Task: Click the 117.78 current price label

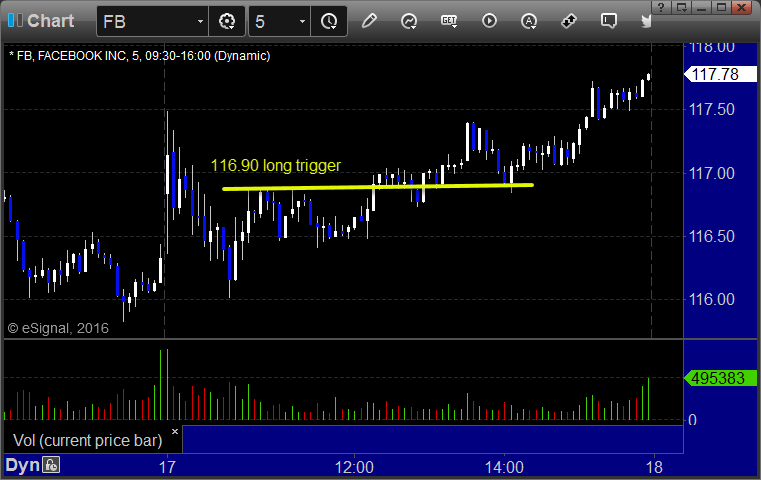Action: tap(720, 74)
